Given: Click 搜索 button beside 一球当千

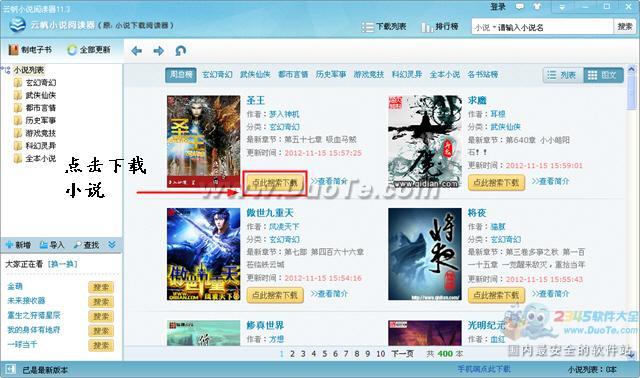Looking at the screenshot, I should (100, 345).
